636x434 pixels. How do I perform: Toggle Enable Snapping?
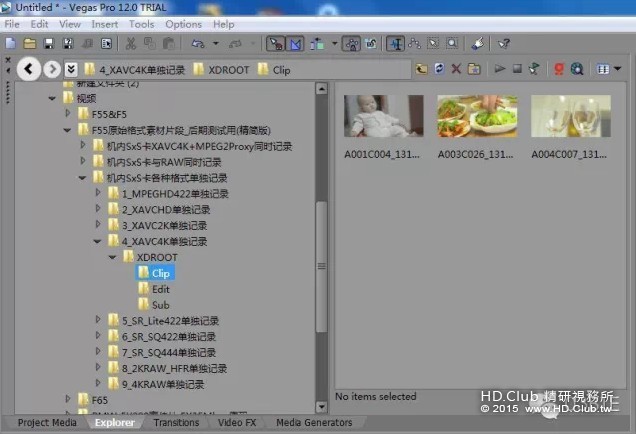(x=275, y=43)
